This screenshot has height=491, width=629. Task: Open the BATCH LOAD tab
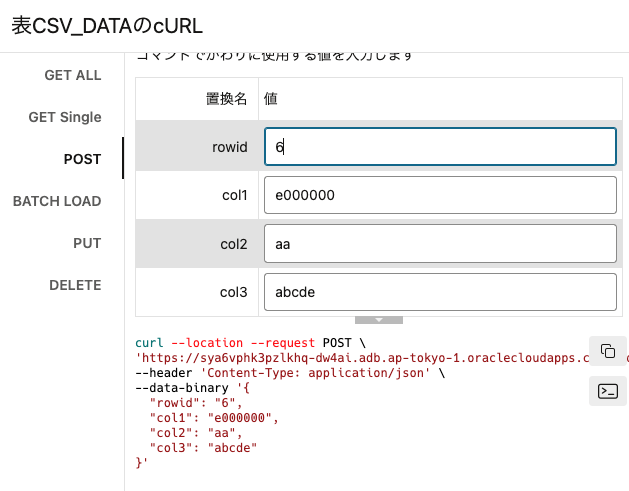click(57, 201)
